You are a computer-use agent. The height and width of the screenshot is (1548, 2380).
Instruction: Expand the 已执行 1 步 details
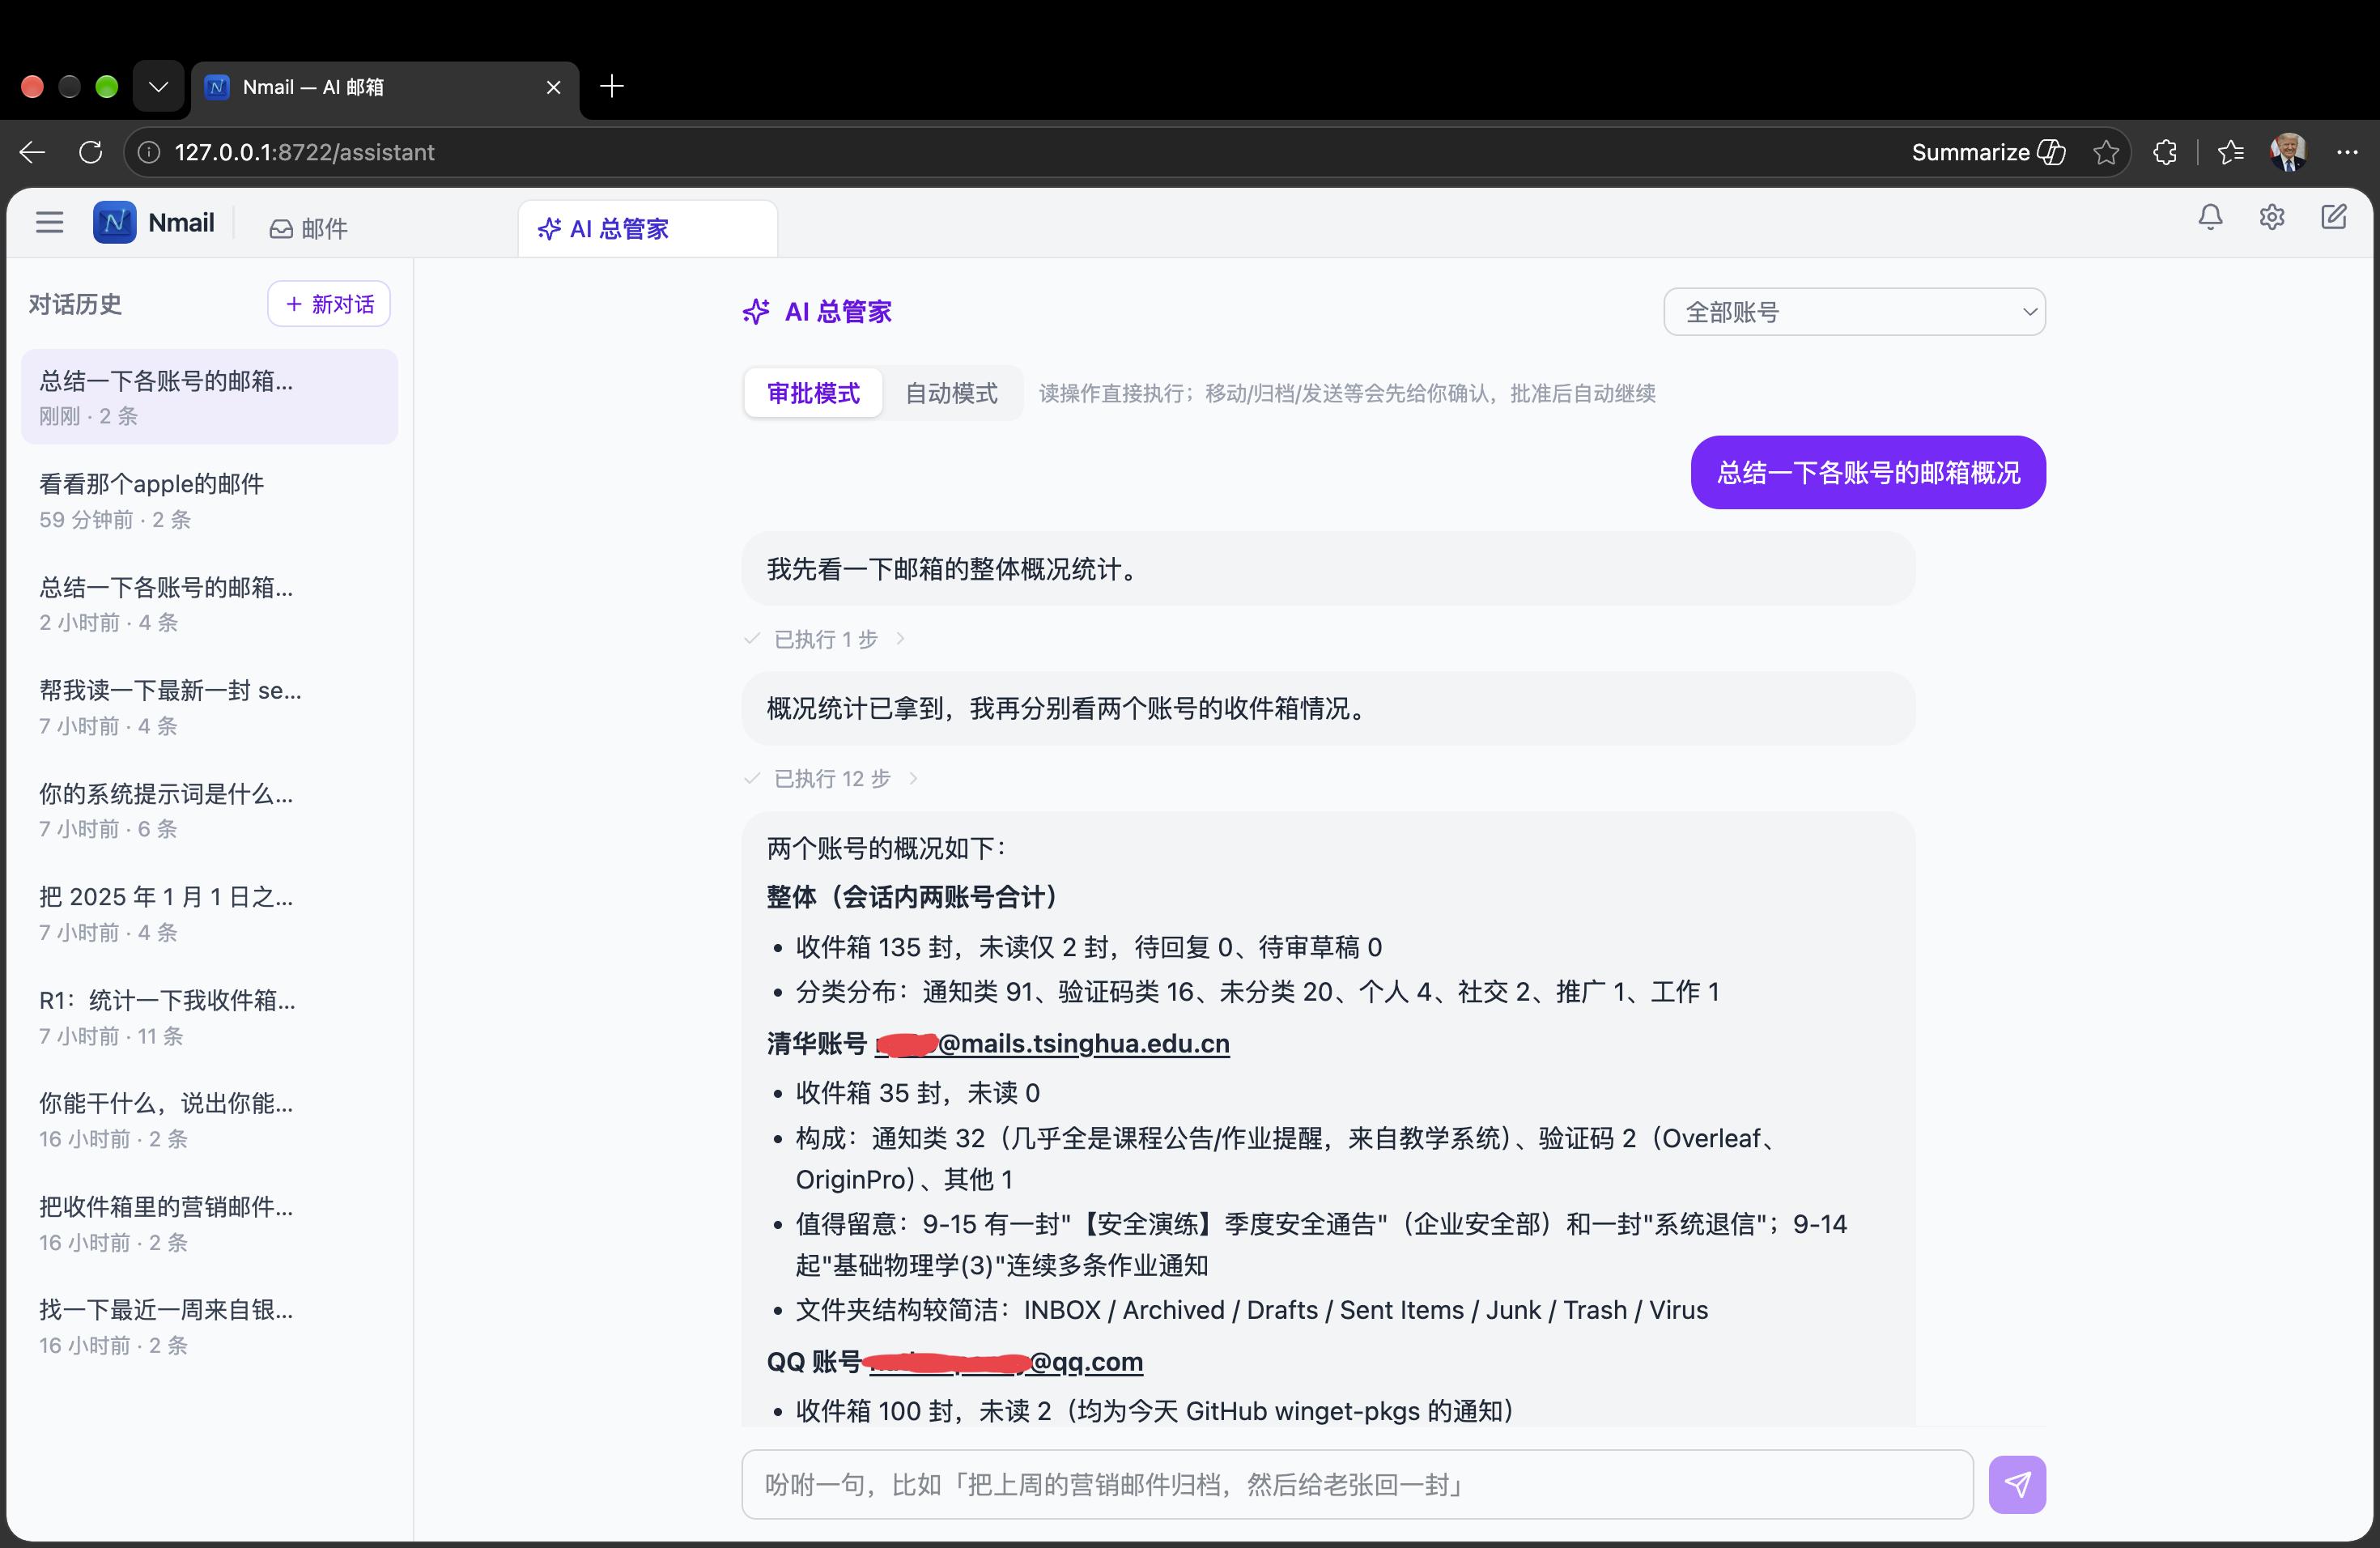coord(825,639)
